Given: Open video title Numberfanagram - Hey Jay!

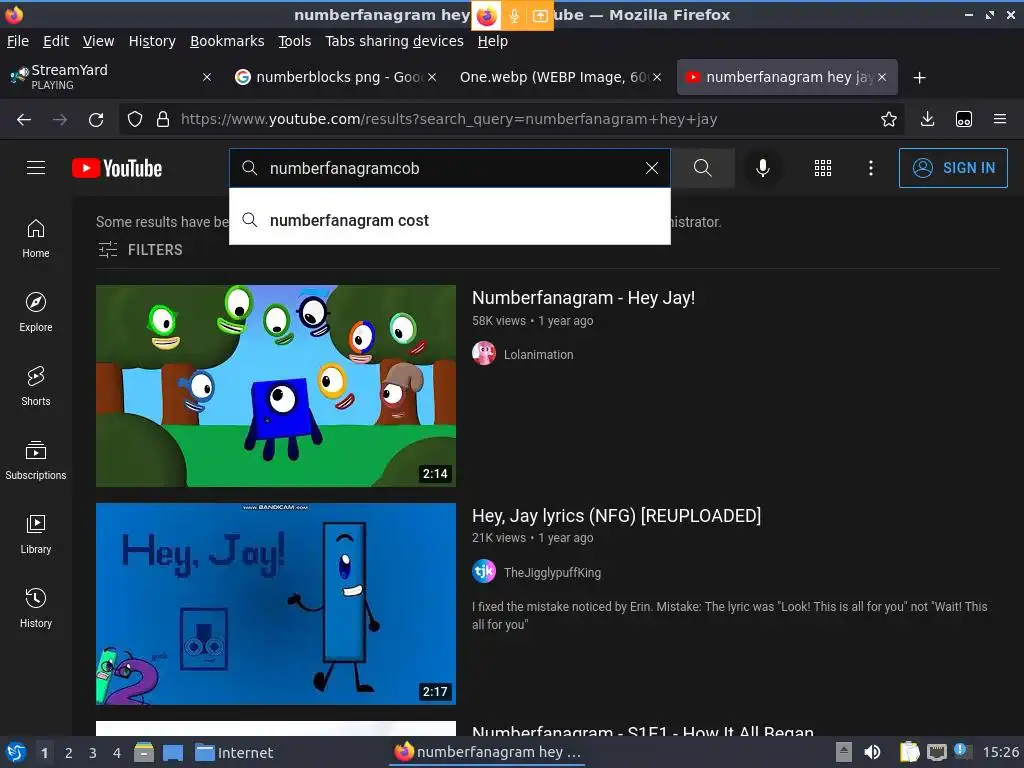Looking at the screenshot, I should click(583, 298).
